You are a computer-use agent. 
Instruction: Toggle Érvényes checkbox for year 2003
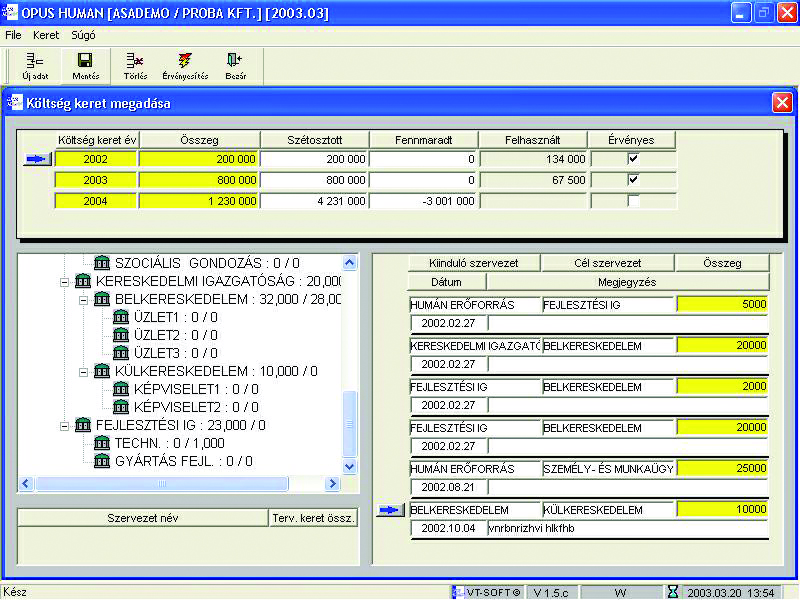click(x=633, y=180)
